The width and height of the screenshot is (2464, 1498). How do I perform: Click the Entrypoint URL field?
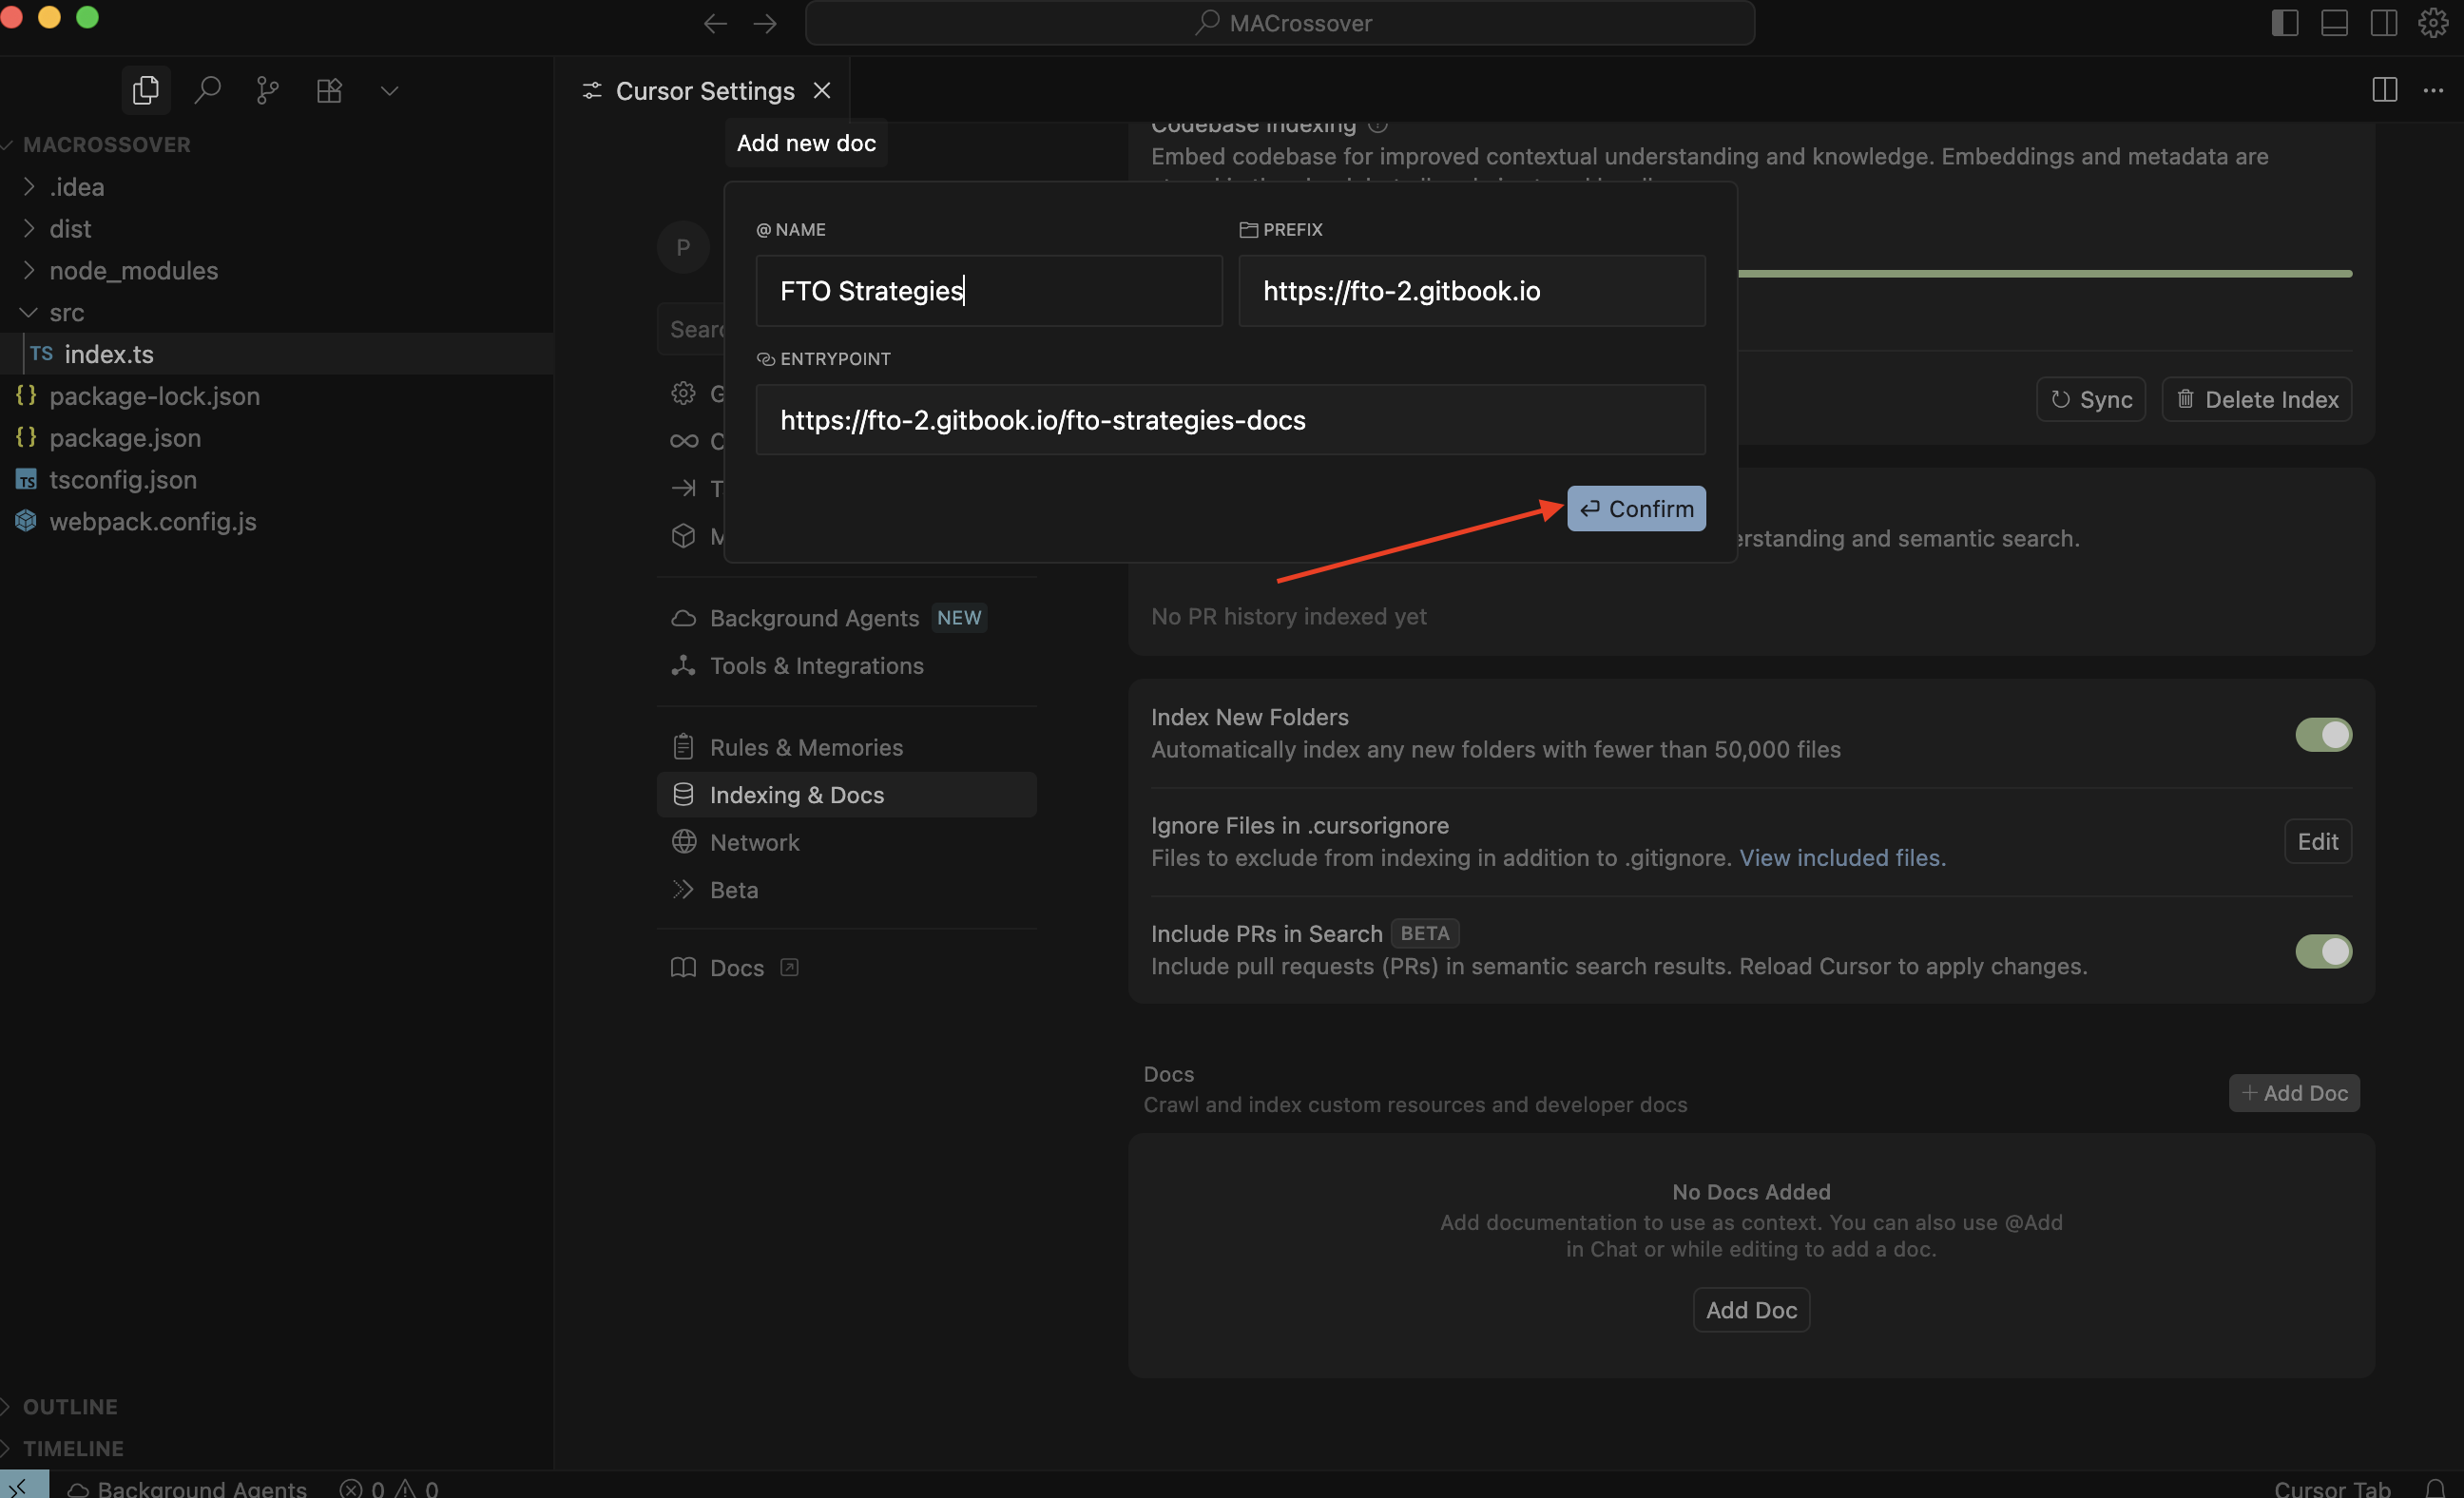[x=1230, y=420]
